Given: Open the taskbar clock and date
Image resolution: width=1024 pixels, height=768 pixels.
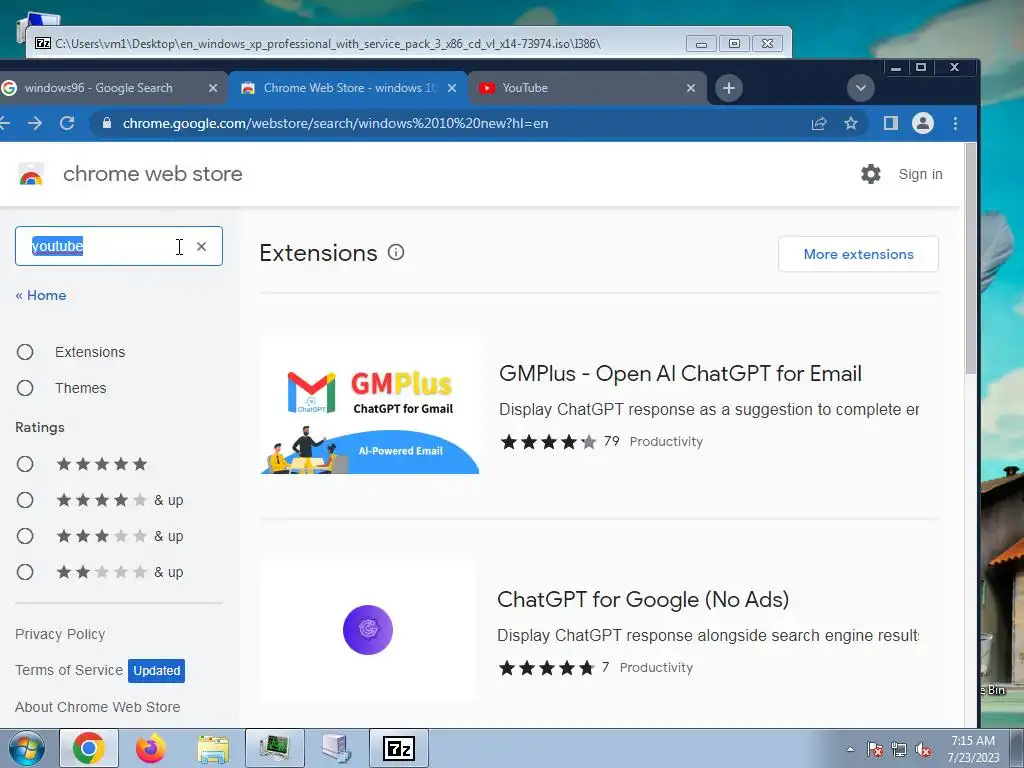Looking at the screenshot, I should tap(973, 749).
